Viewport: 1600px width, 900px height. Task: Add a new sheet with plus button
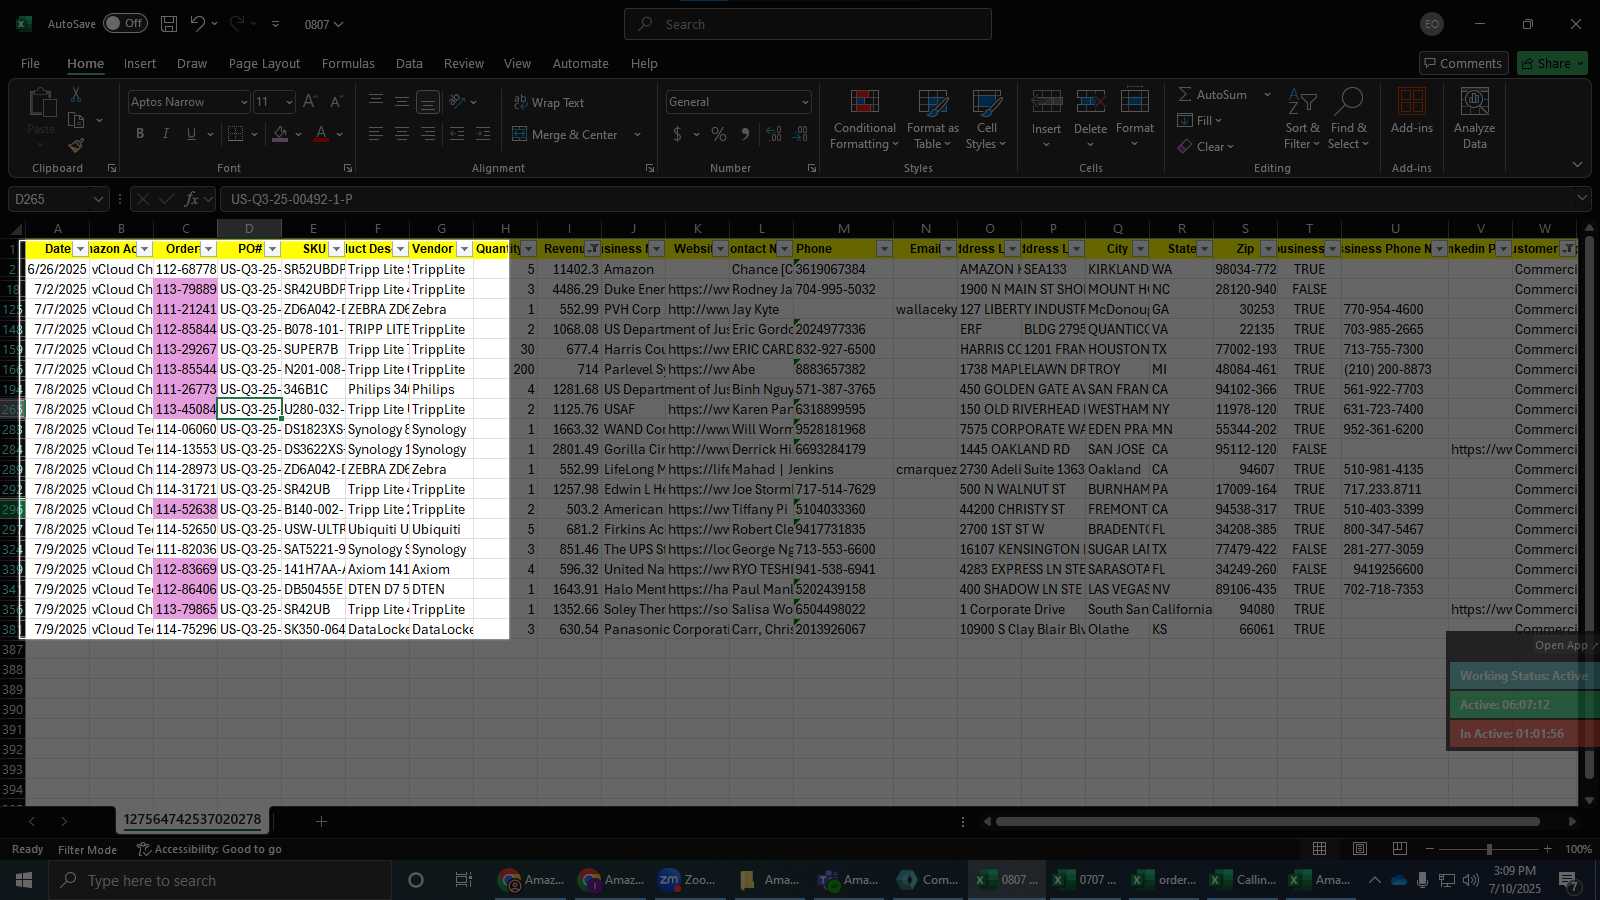(x=321, y=821)
